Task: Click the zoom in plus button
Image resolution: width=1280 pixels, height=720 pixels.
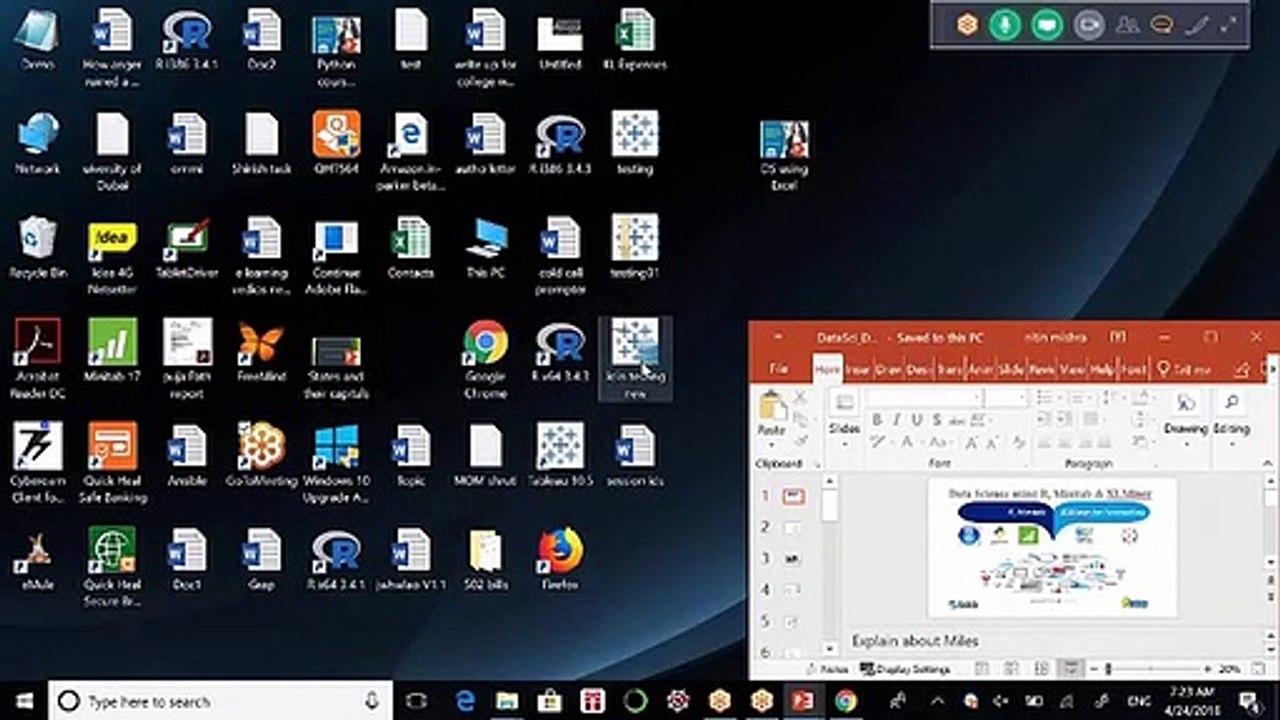Action: coord(1206,668)
